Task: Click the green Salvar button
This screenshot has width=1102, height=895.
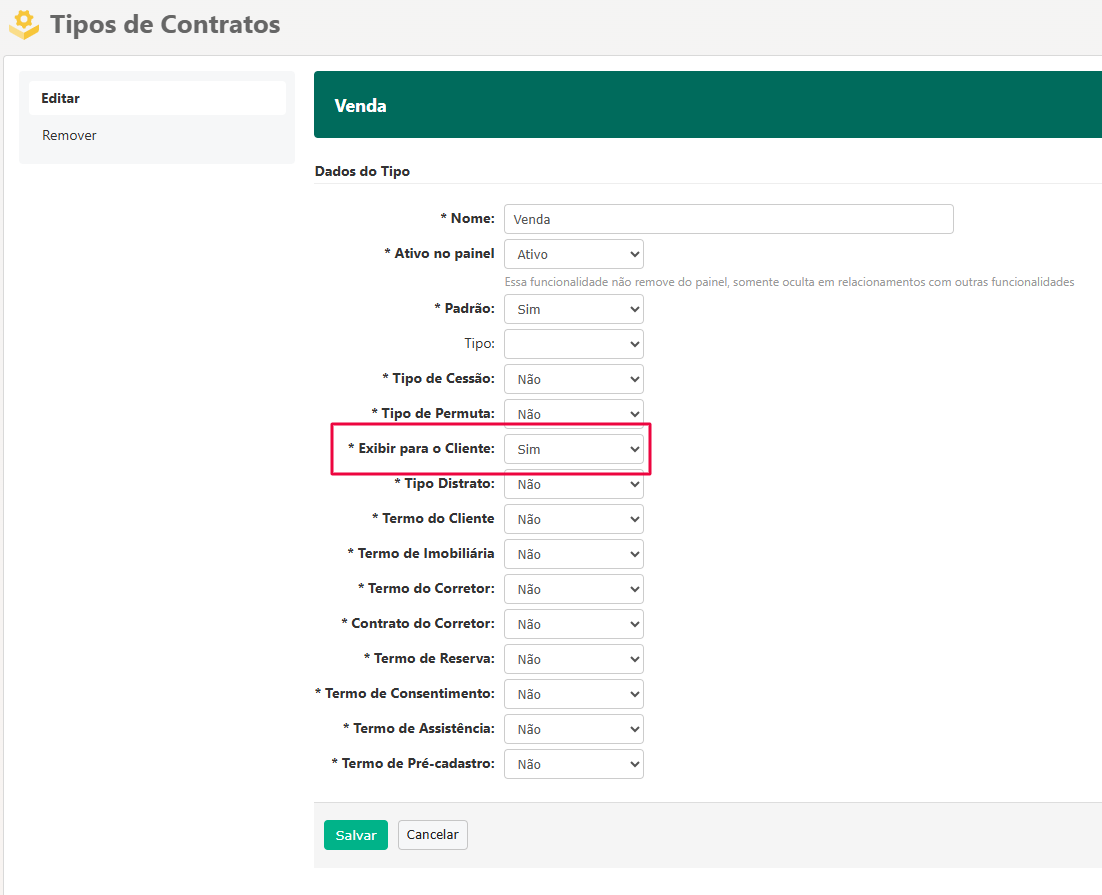Action: tap(356, 835)
